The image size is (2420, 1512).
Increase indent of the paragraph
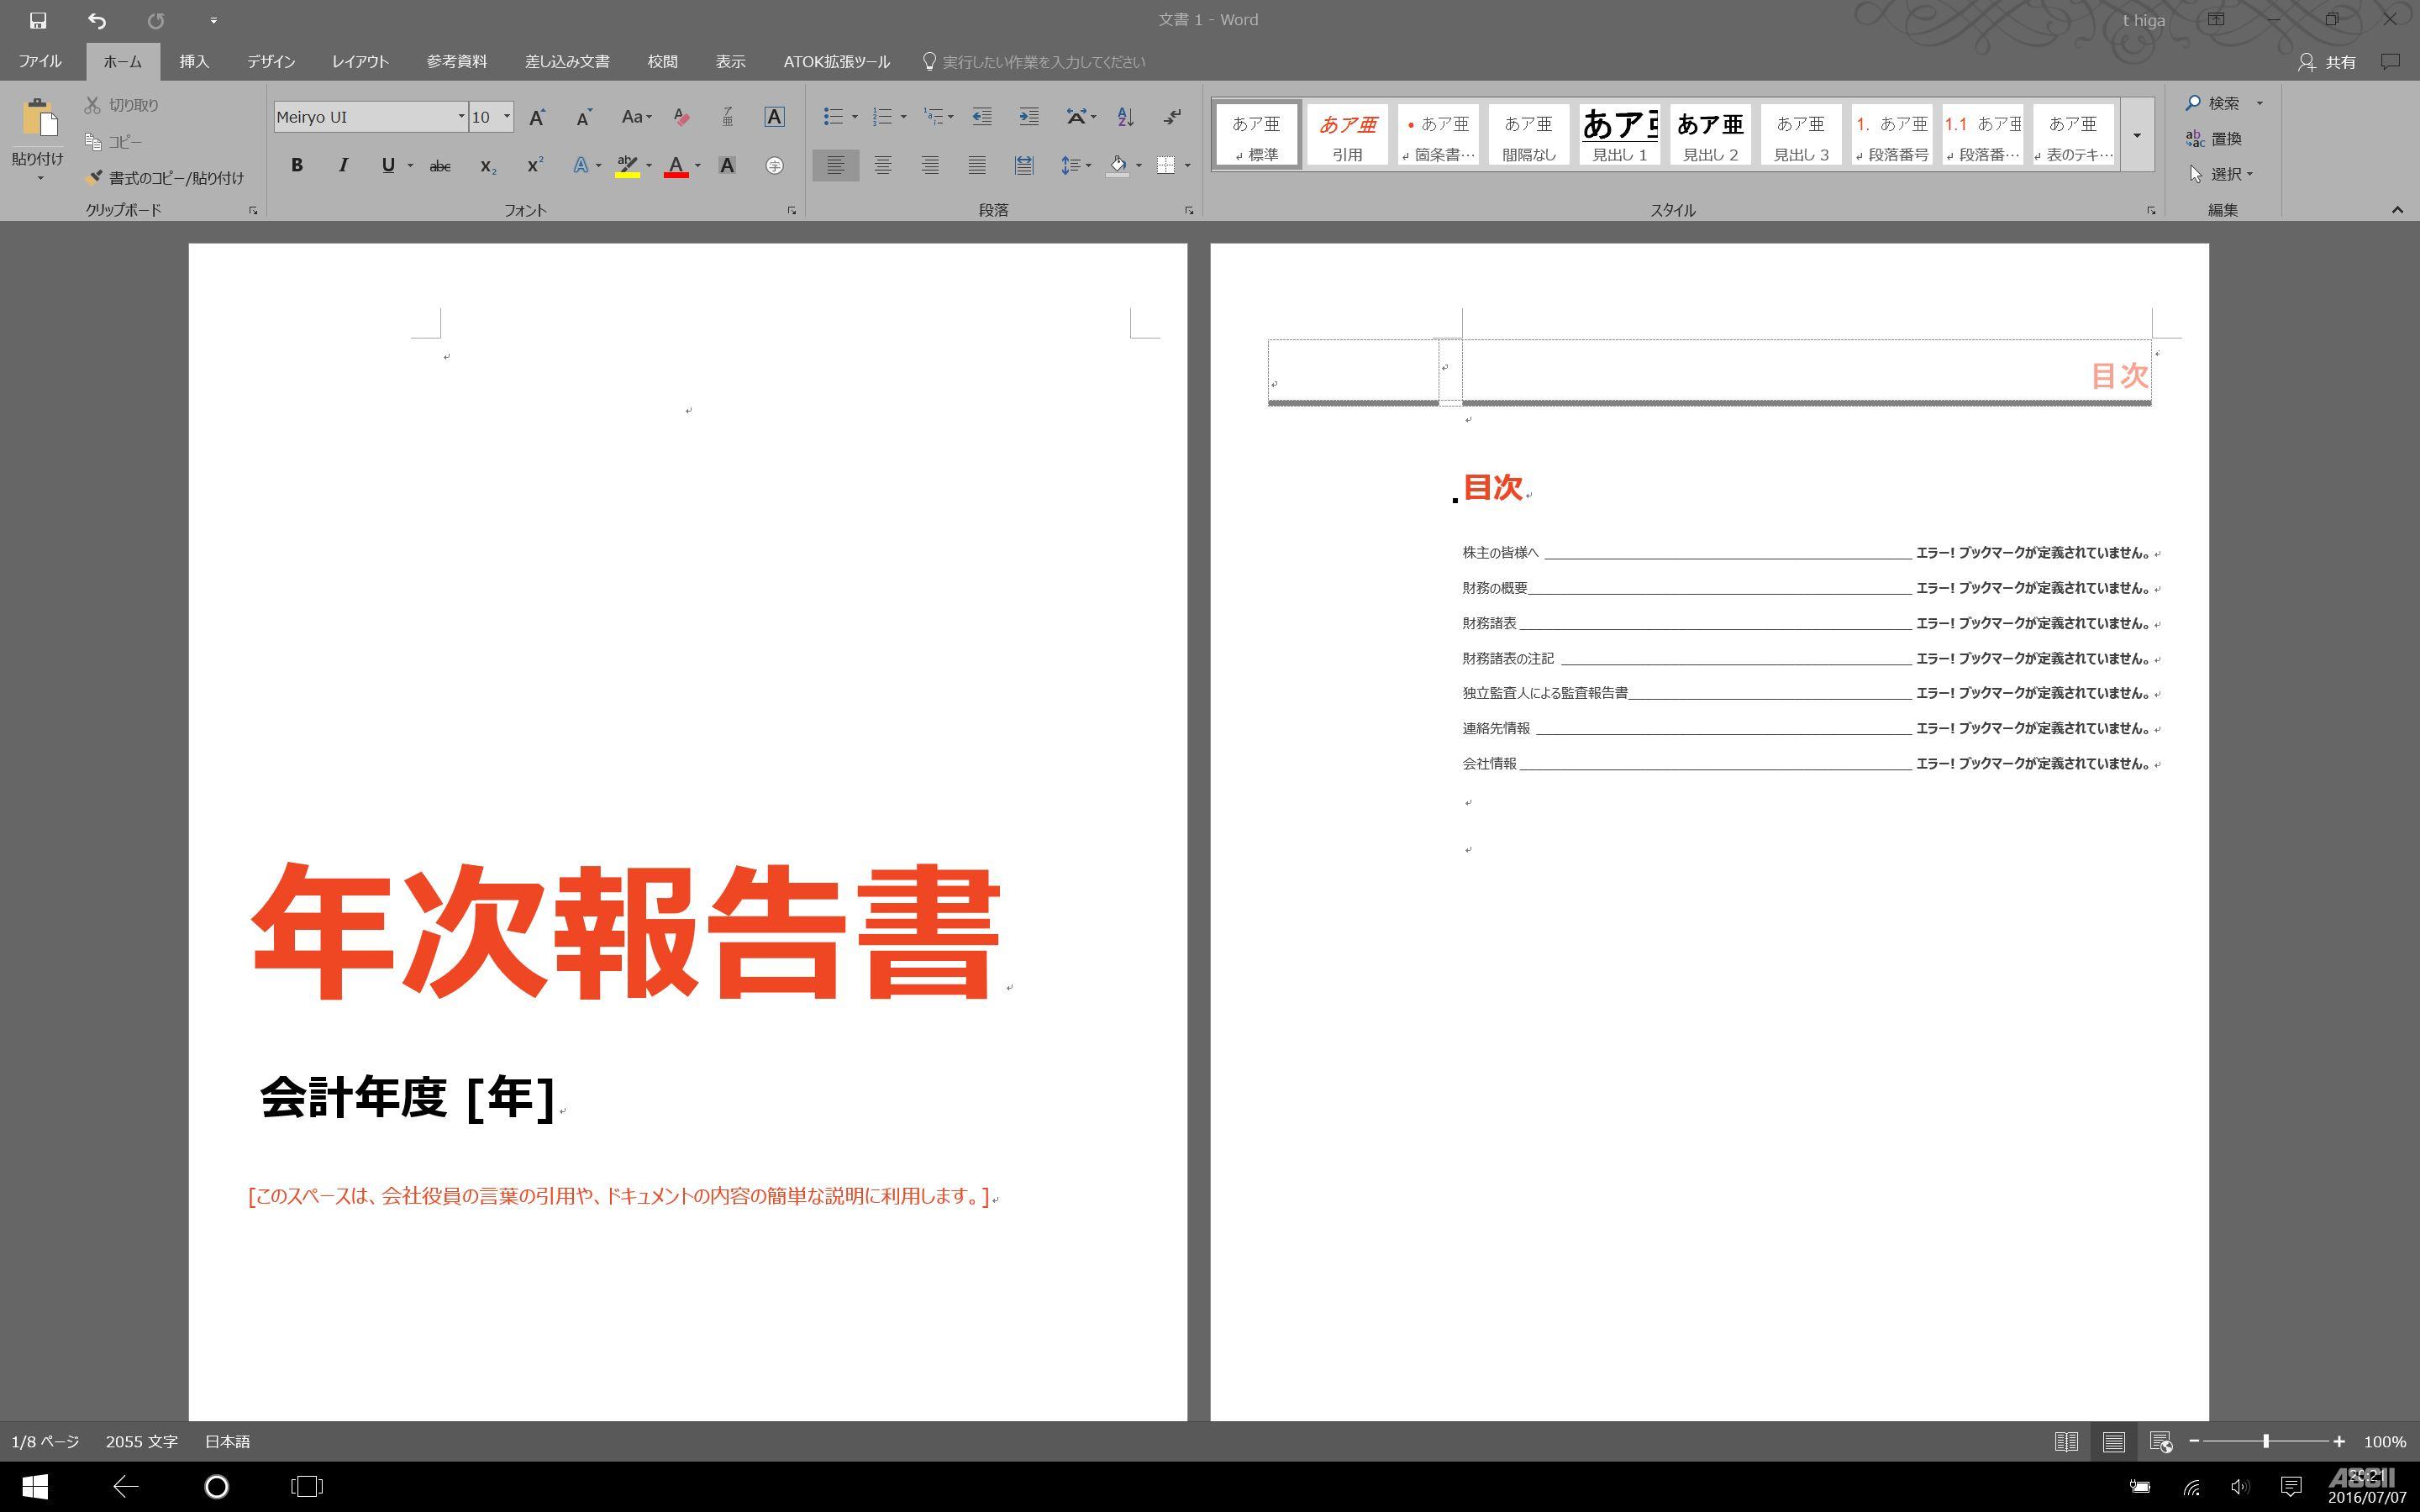[x=1028, y=117]
